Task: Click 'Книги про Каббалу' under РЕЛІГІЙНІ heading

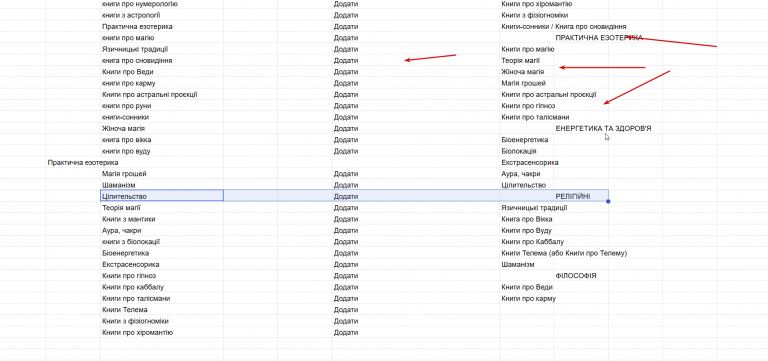Action: point(533,241)
